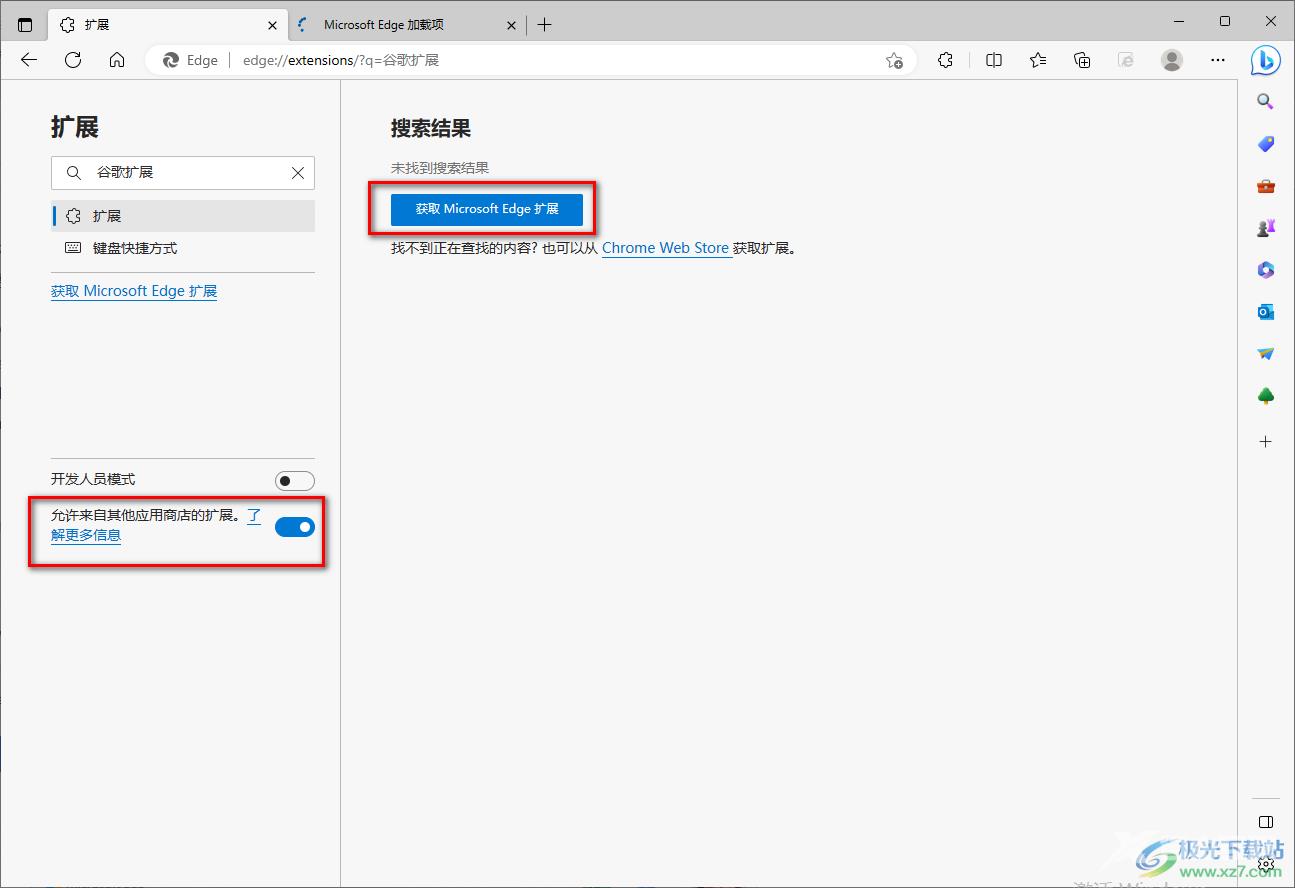Click the 搜索结果 heading
This screenshot has width=1295, height=888.
pyautogui.click(x=431, y=128)
